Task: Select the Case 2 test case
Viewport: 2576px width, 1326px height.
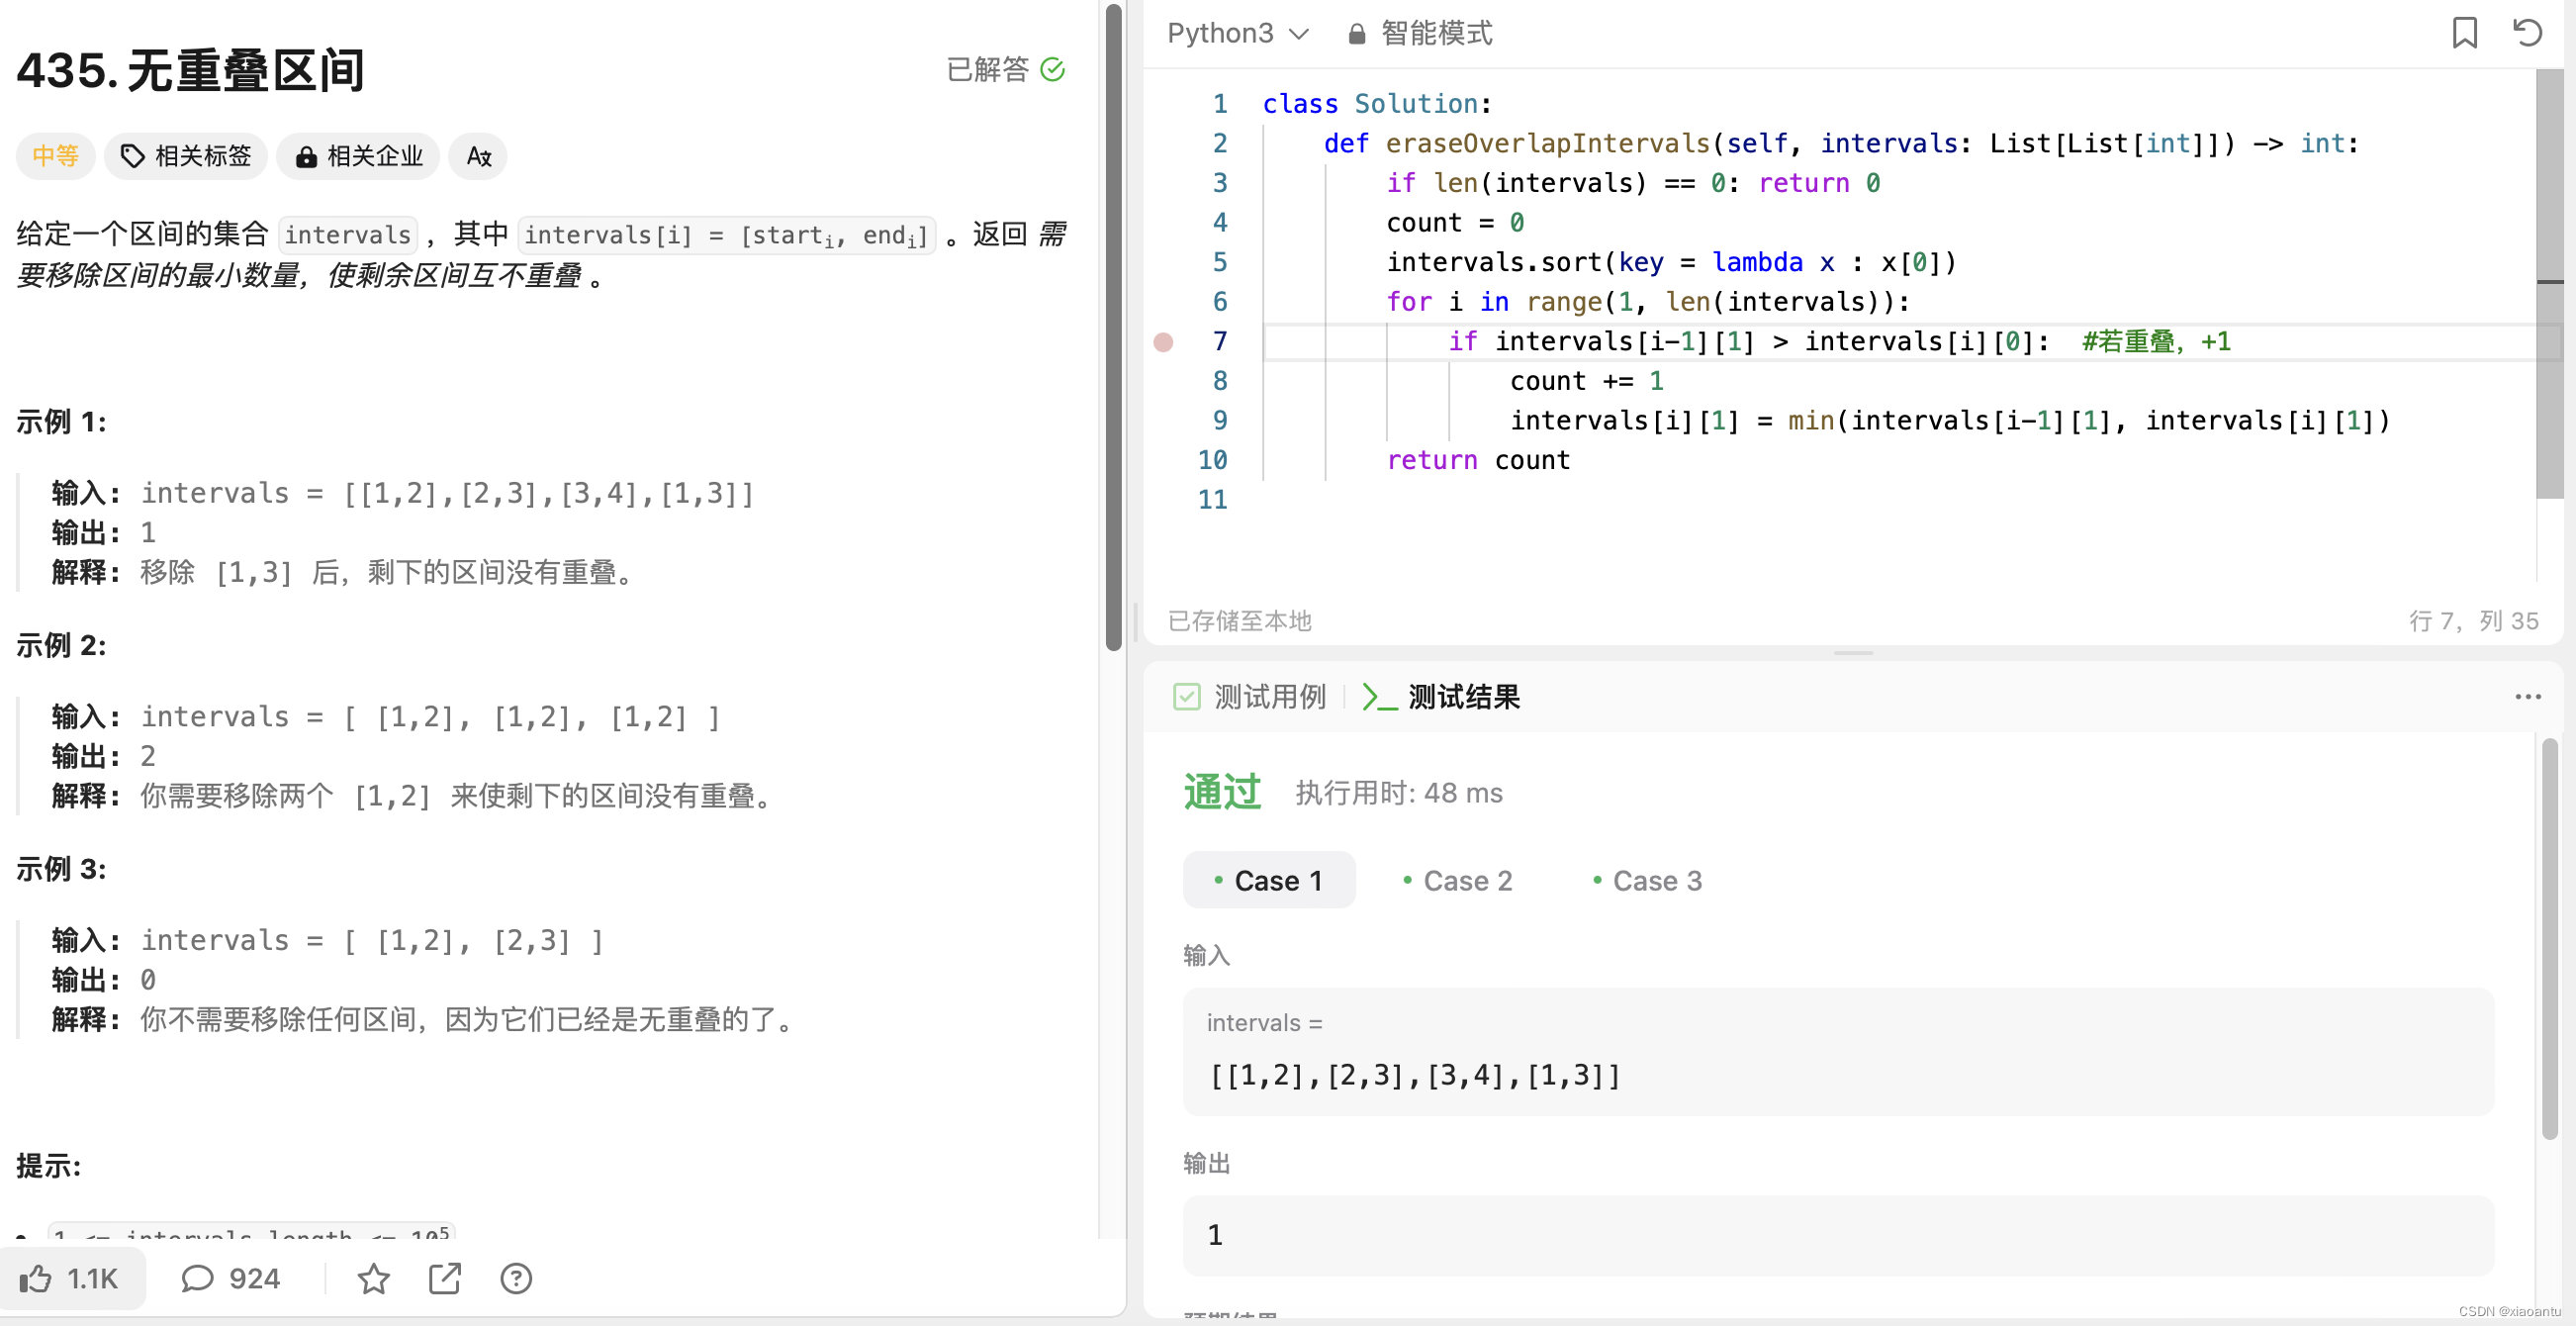Action: tap(1457, 880)
